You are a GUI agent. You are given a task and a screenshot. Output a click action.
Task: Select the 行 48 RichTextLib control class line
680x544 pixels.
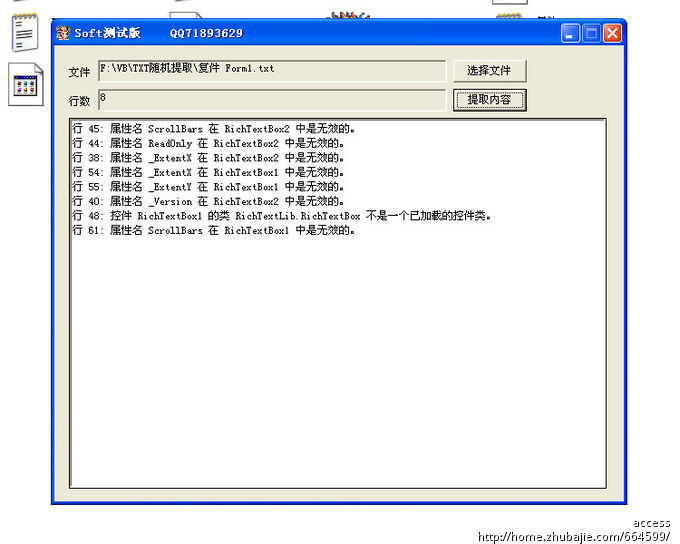(x=282, y=216)
